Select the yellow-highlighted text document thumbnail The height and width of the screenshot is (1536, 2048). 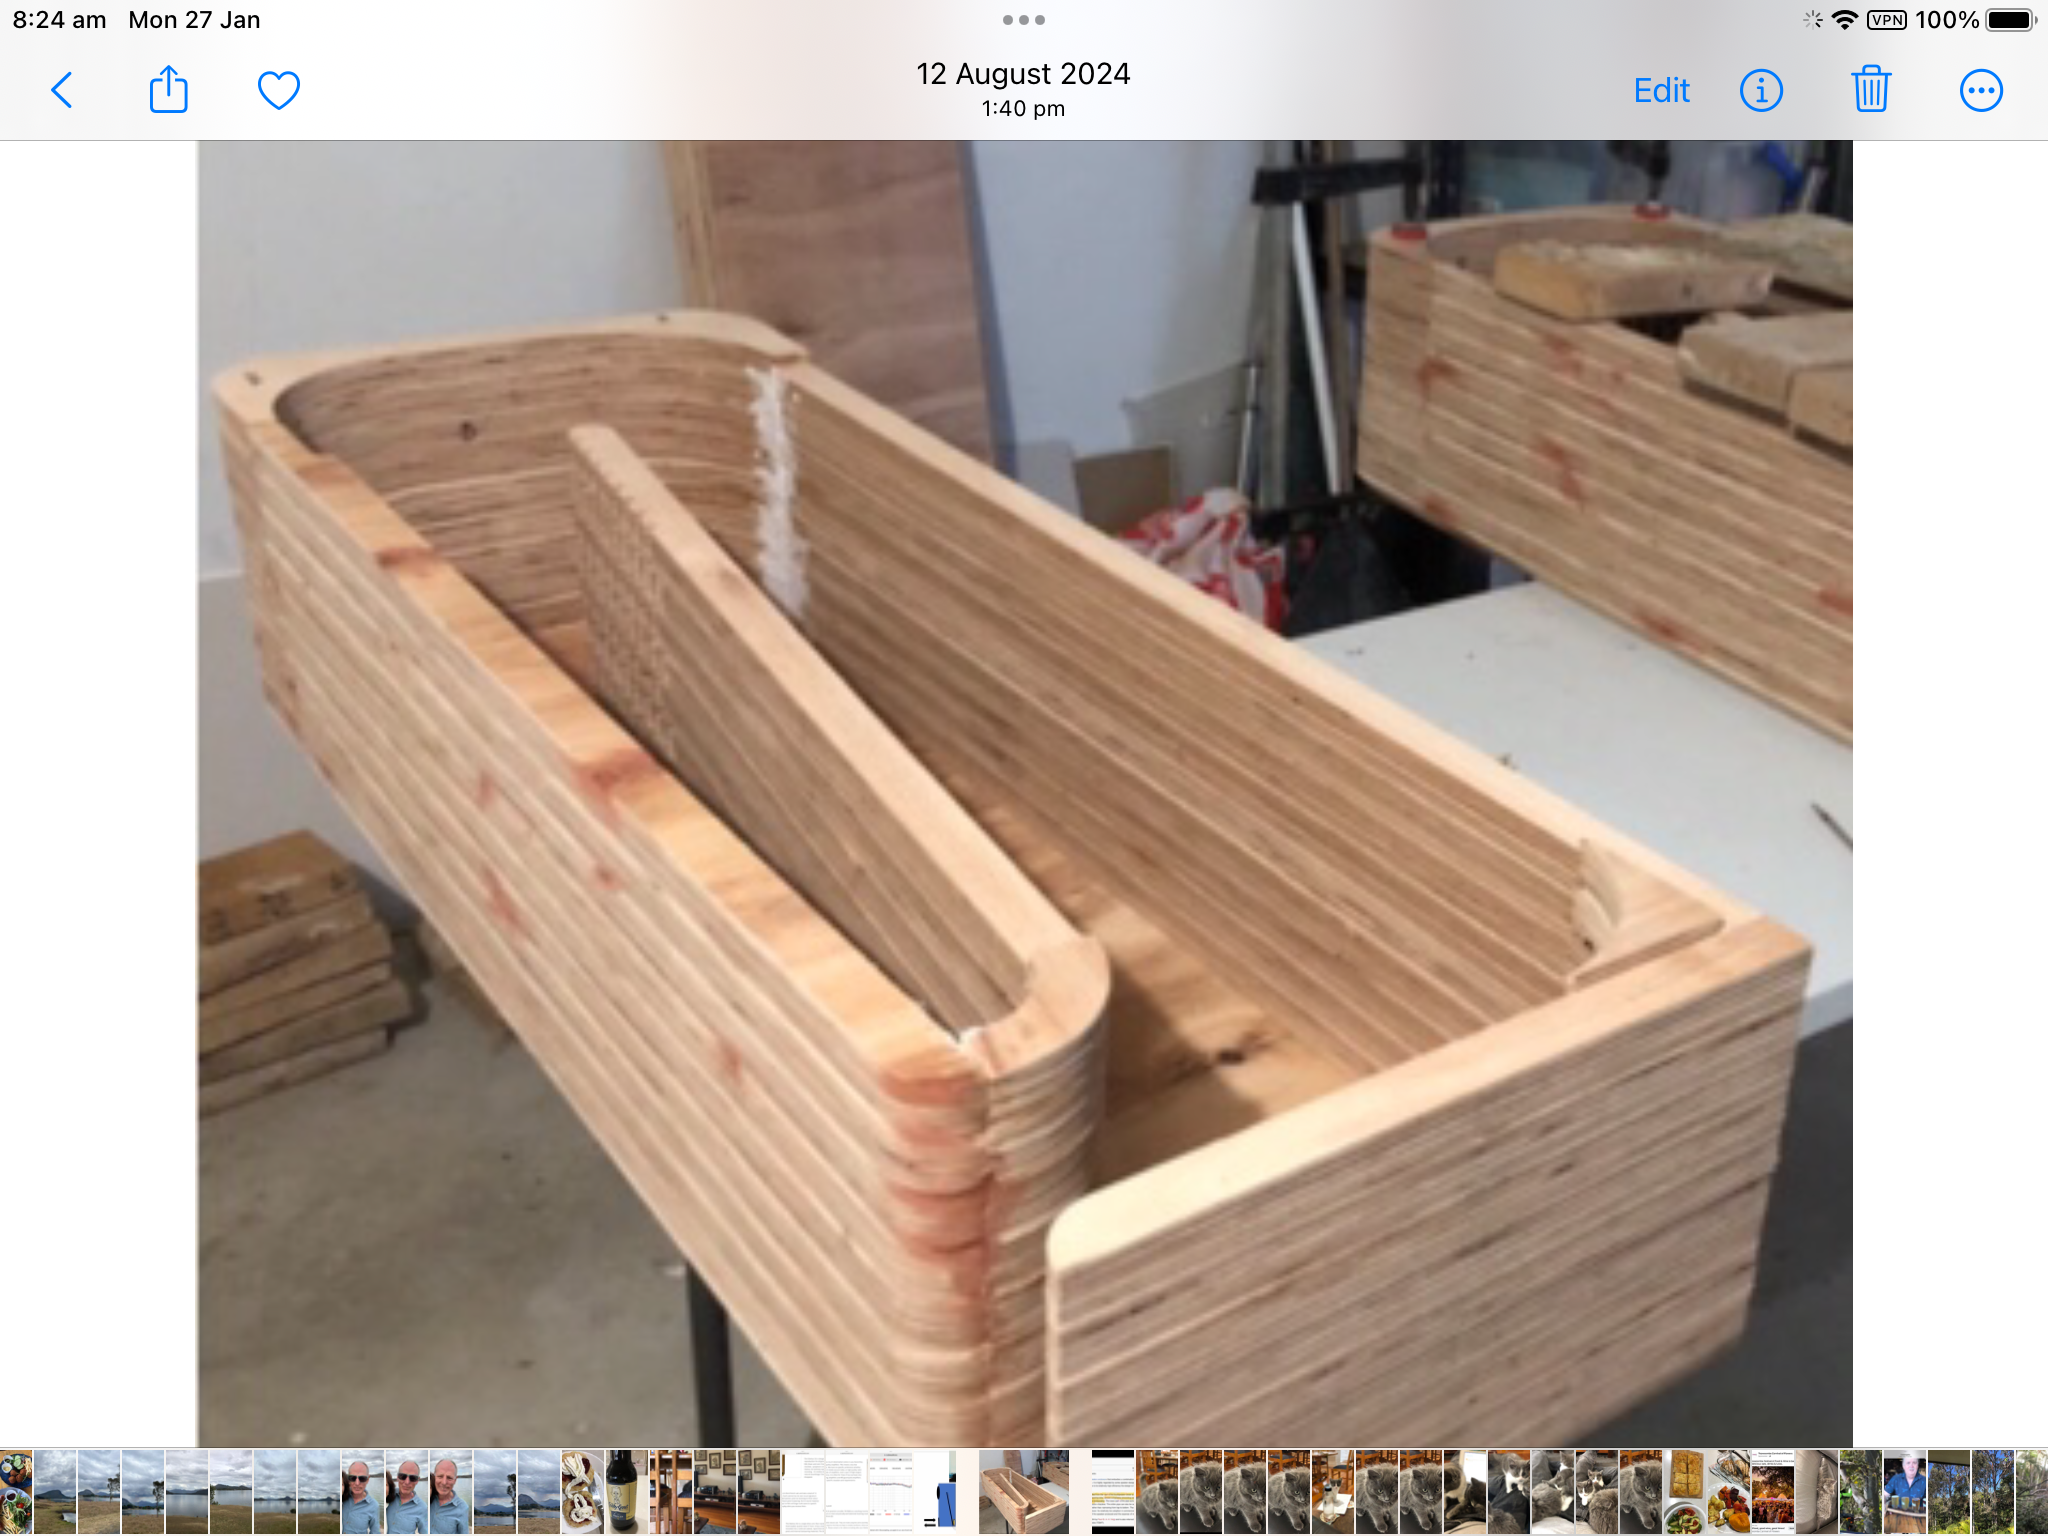(1113, 1492)
